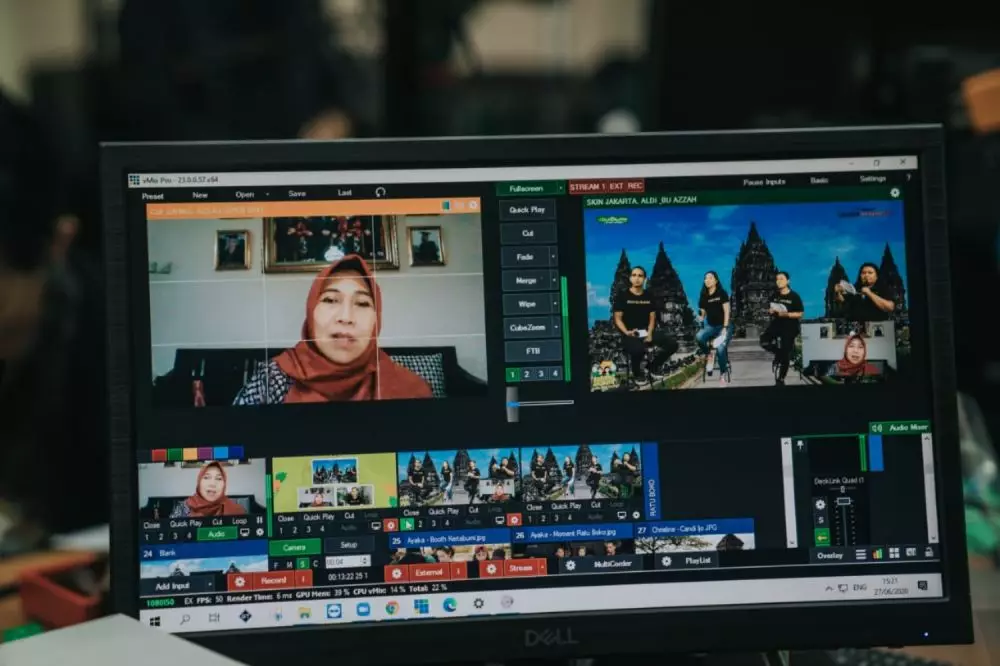Open the Preset menu

pyautogui.click(x=153, y=196)
